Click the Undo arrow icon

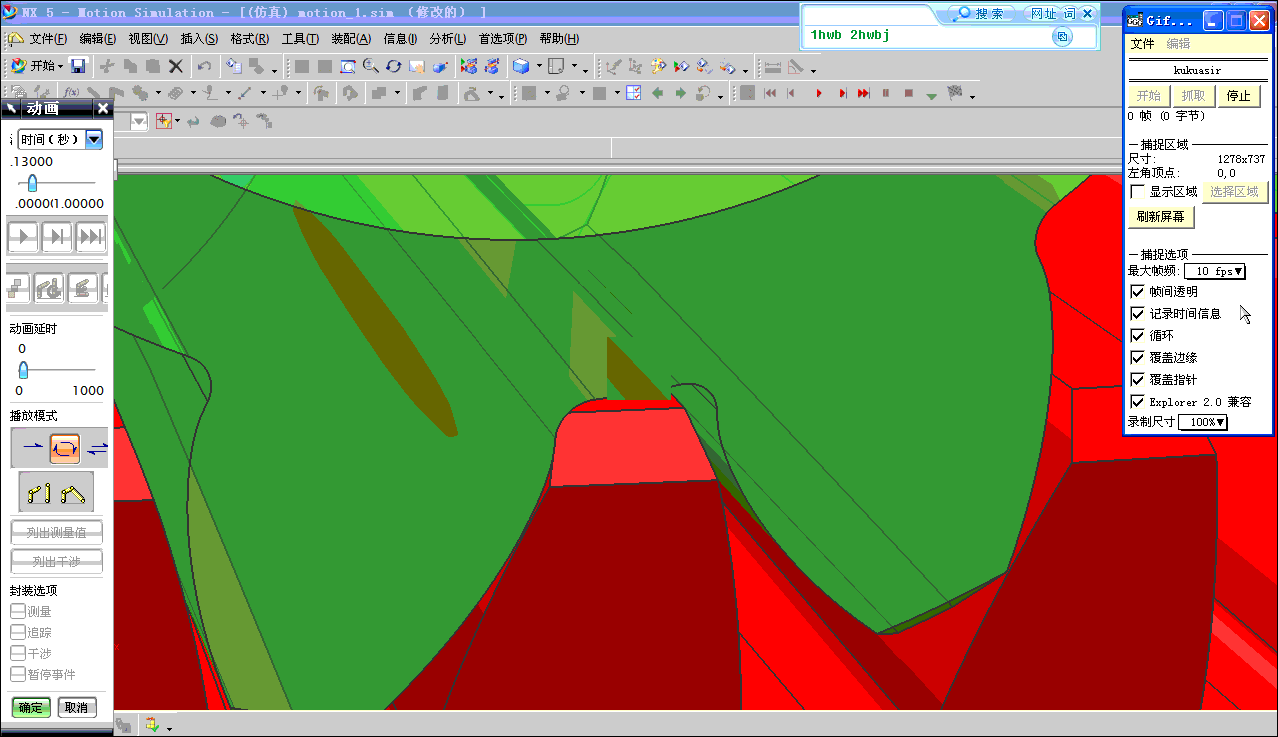tap(204, 66)
